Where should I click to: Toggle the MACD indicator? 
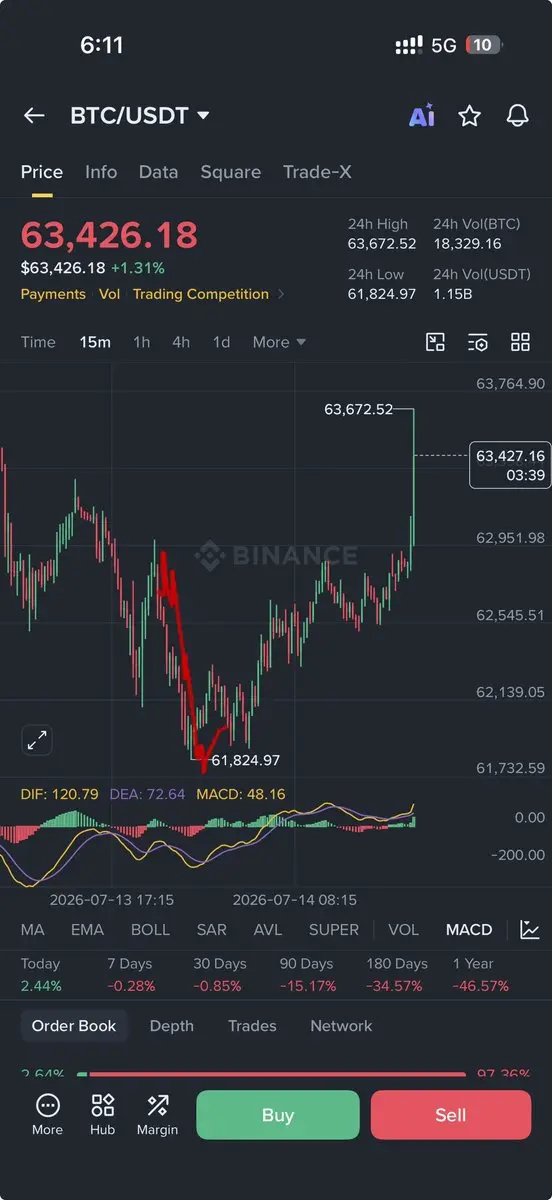tap(469, 930)
